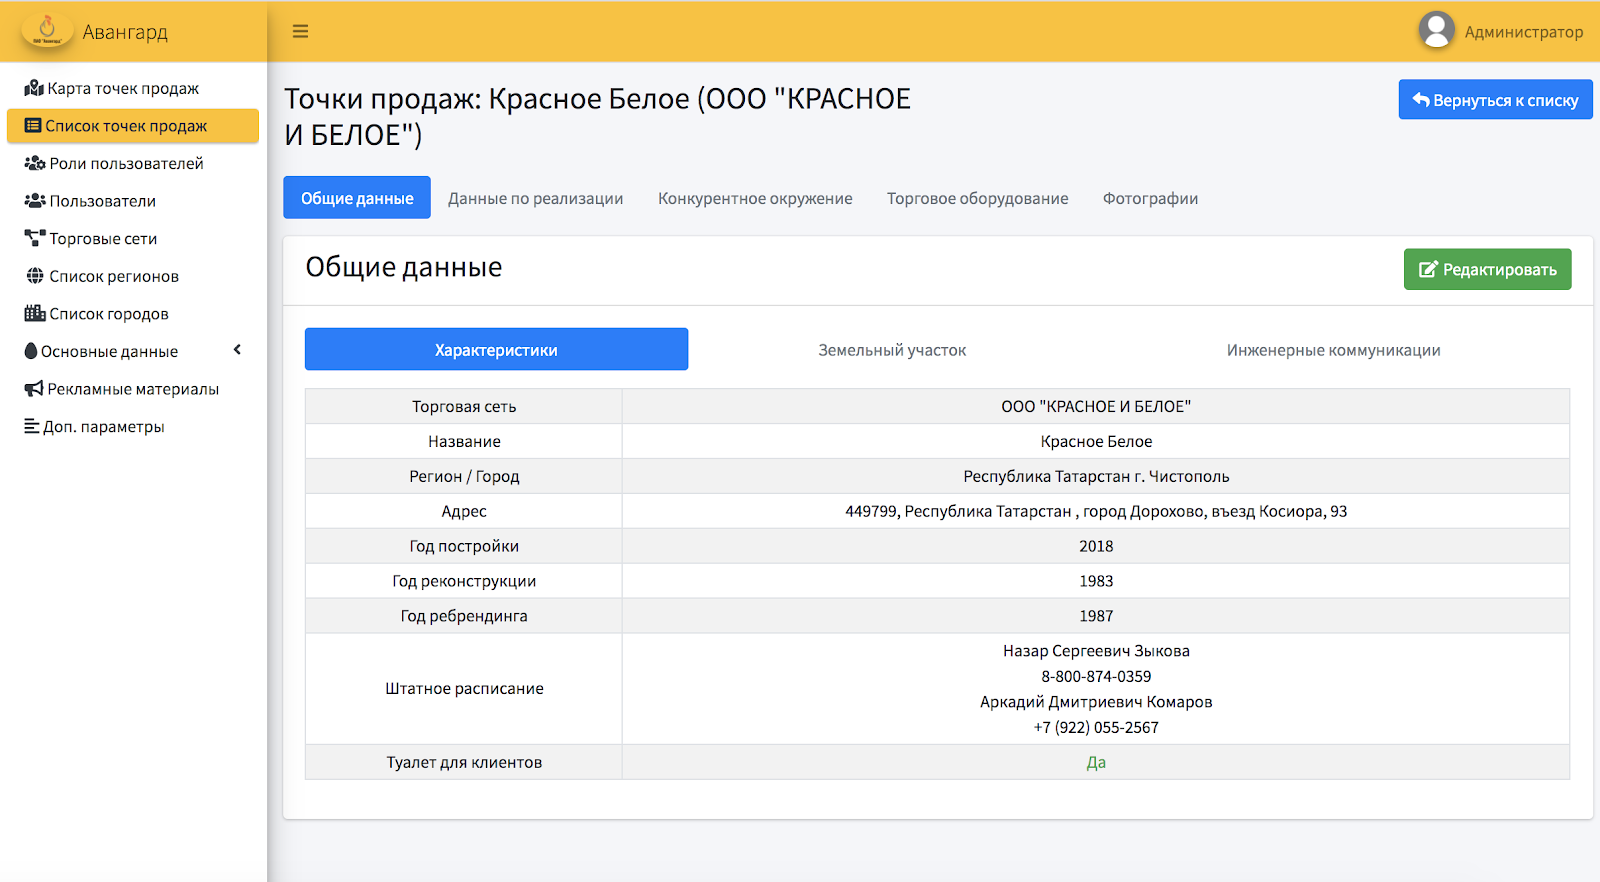Viewport: 1600px width, 882px height.
Task: Click the map icon beside Карта точек продаж
Action: [x=34, y=88]
